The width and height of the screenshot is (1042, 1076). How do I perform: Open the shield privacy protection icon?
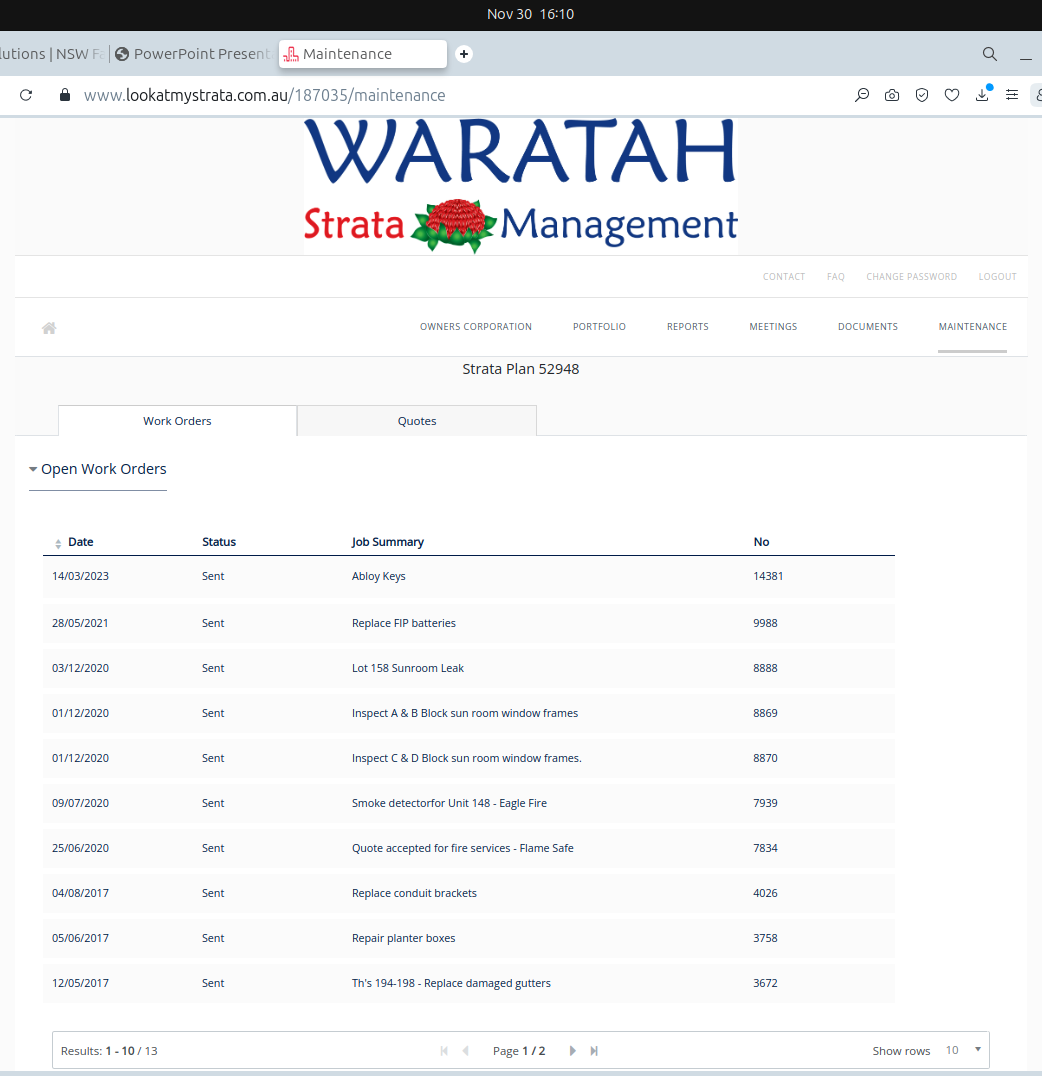(922, 95)
